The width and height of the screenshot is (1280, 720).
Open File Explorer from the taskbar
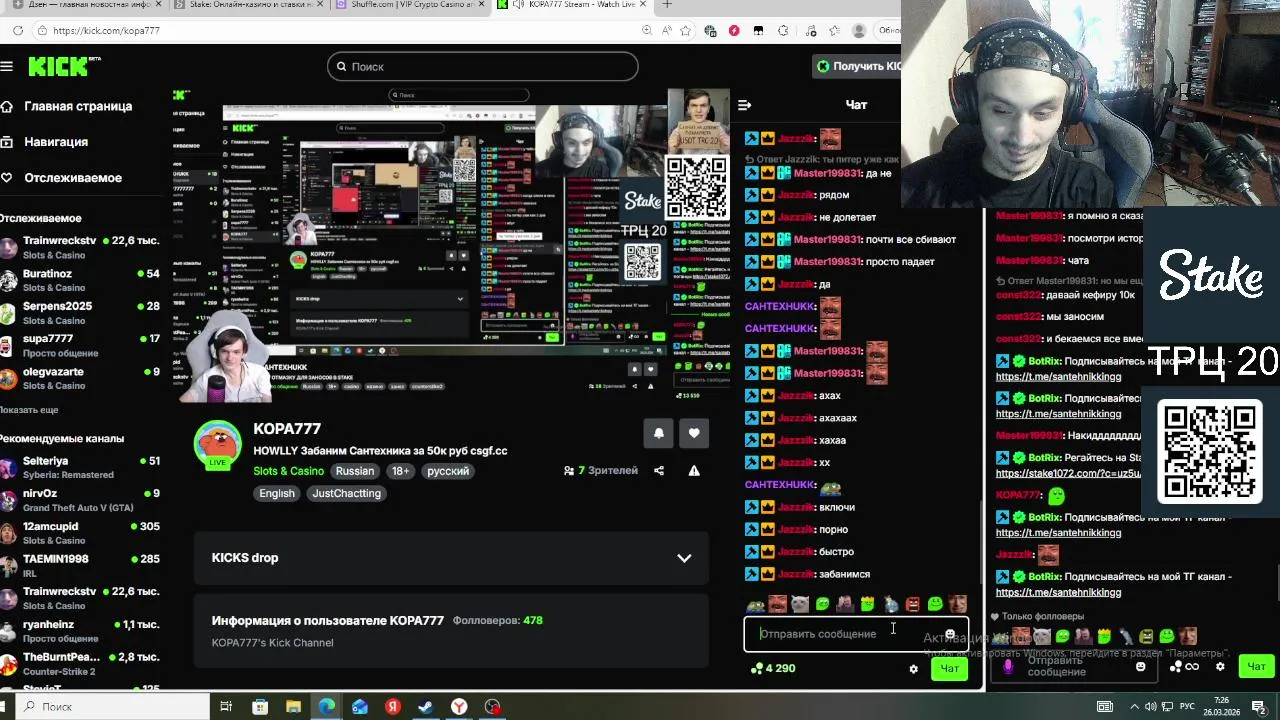[x=293, y=707]
